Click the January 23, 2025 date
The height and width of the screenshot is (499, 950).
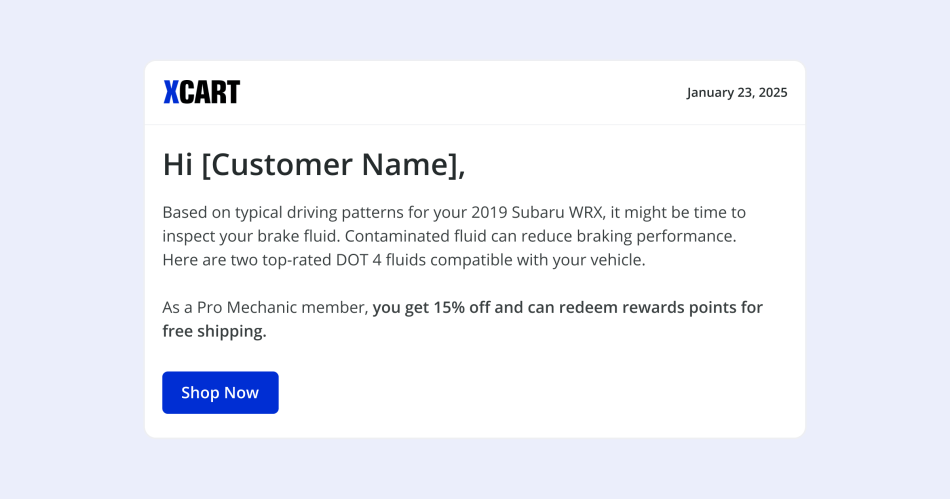tap(737, 92)
